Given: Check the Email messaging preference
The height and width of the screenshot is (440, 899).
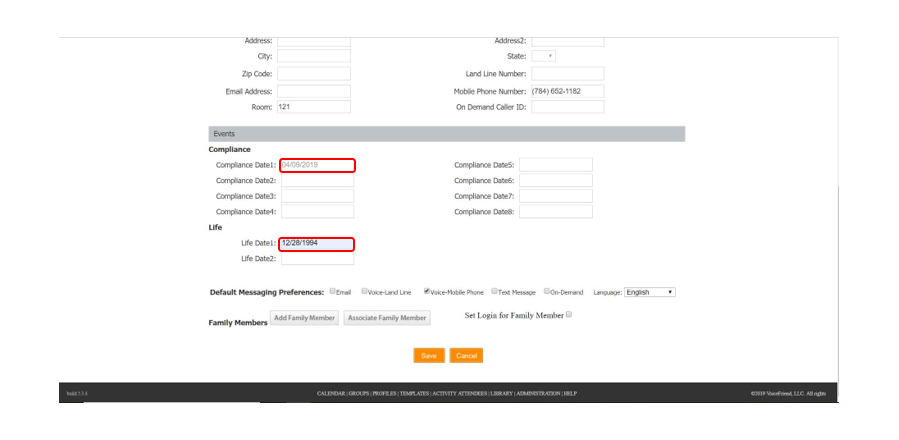Looking at the screenshot, I should (333, 291).
